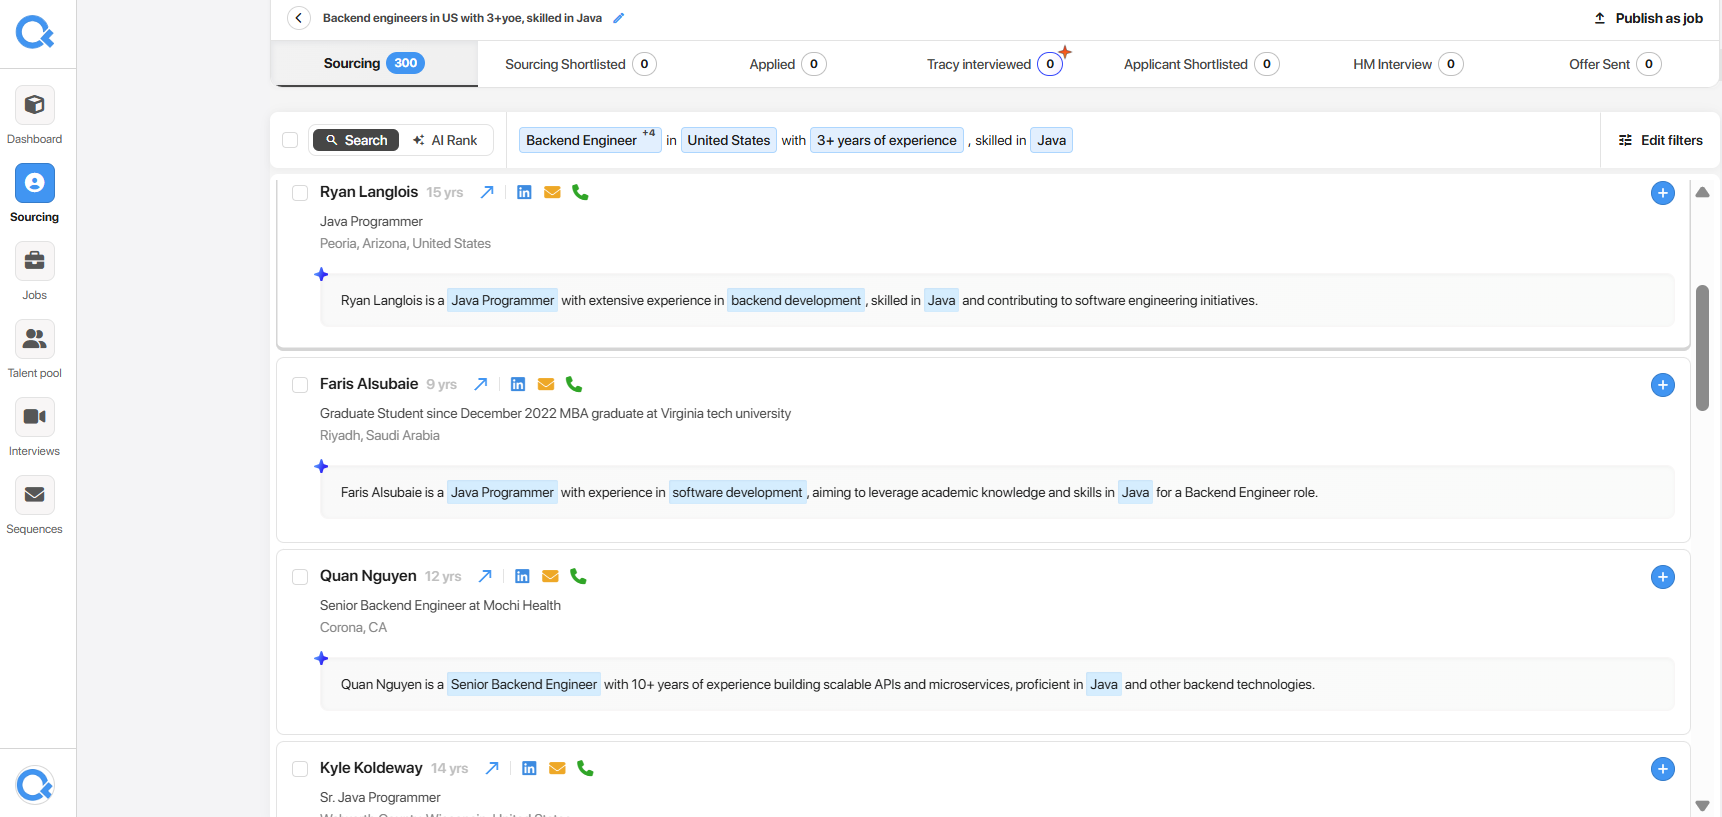Image resolution: width=1722 pixels, height=817 pixels.
Task: Open the Jobs briefcase icon
Action: coord(34,261)
